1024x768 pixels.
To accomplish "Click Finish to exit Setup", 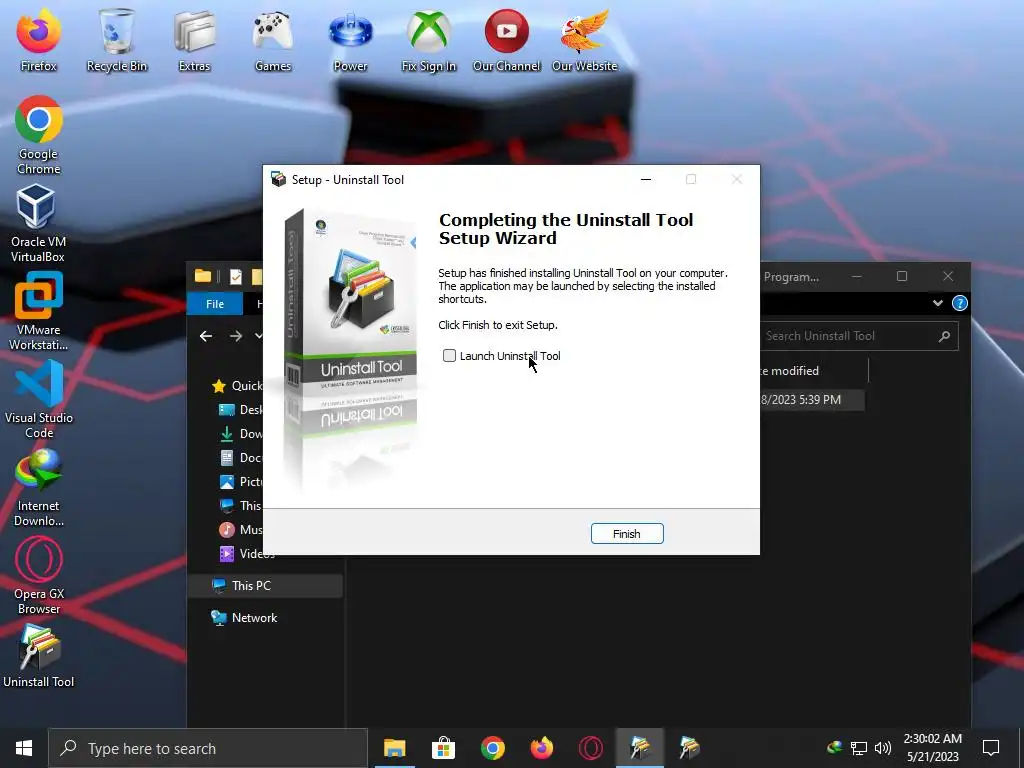I will click(627, 534).
